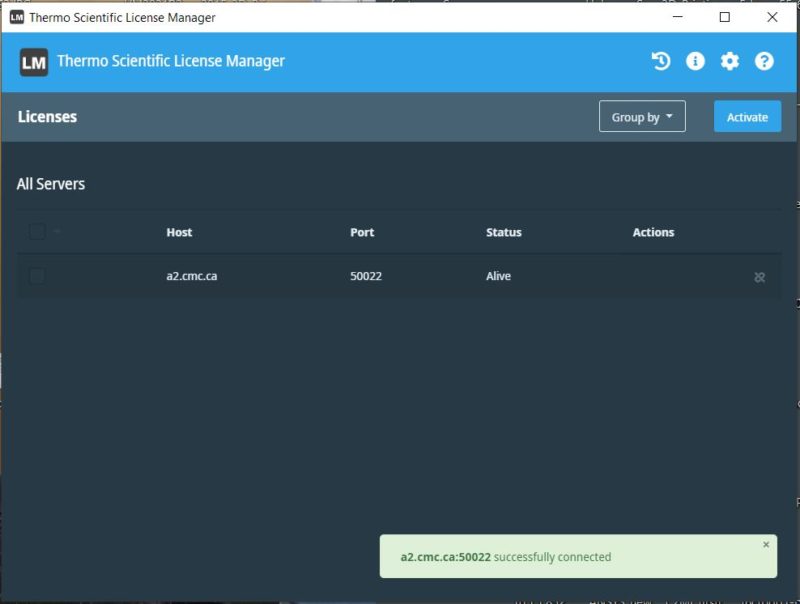
Task: Maximize the License Manager window
Action: pos(724,17)
